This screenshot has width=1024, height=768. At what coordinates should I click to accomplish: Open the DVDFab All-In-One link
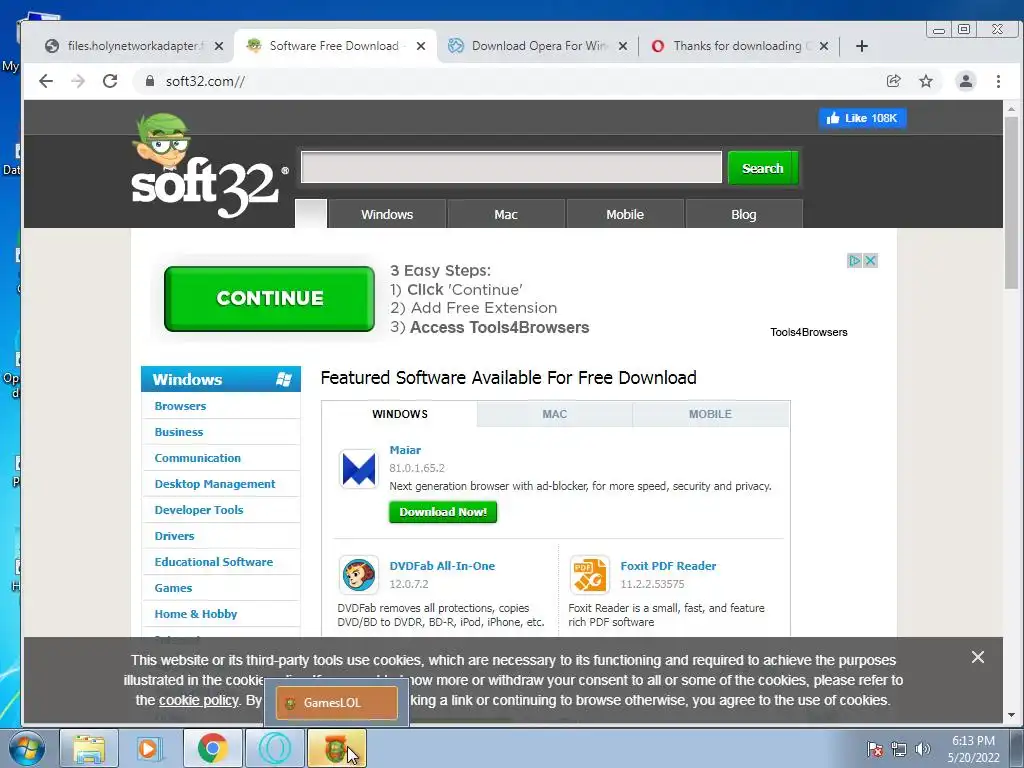(442, 566)
